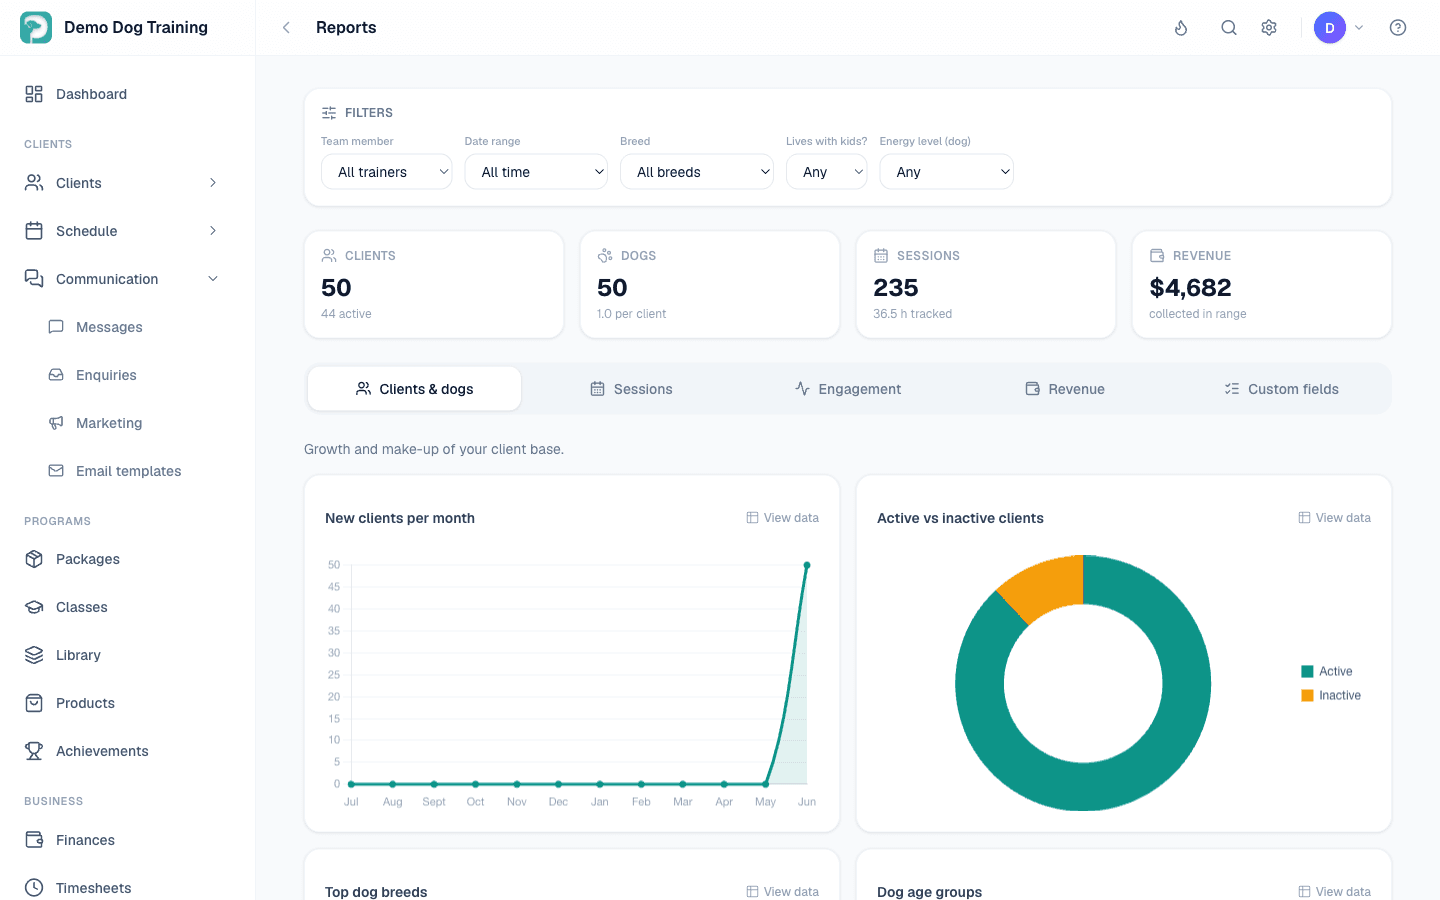1440x900 pixels.
Task: Open settings via the gear icon
Action: 1269,28
